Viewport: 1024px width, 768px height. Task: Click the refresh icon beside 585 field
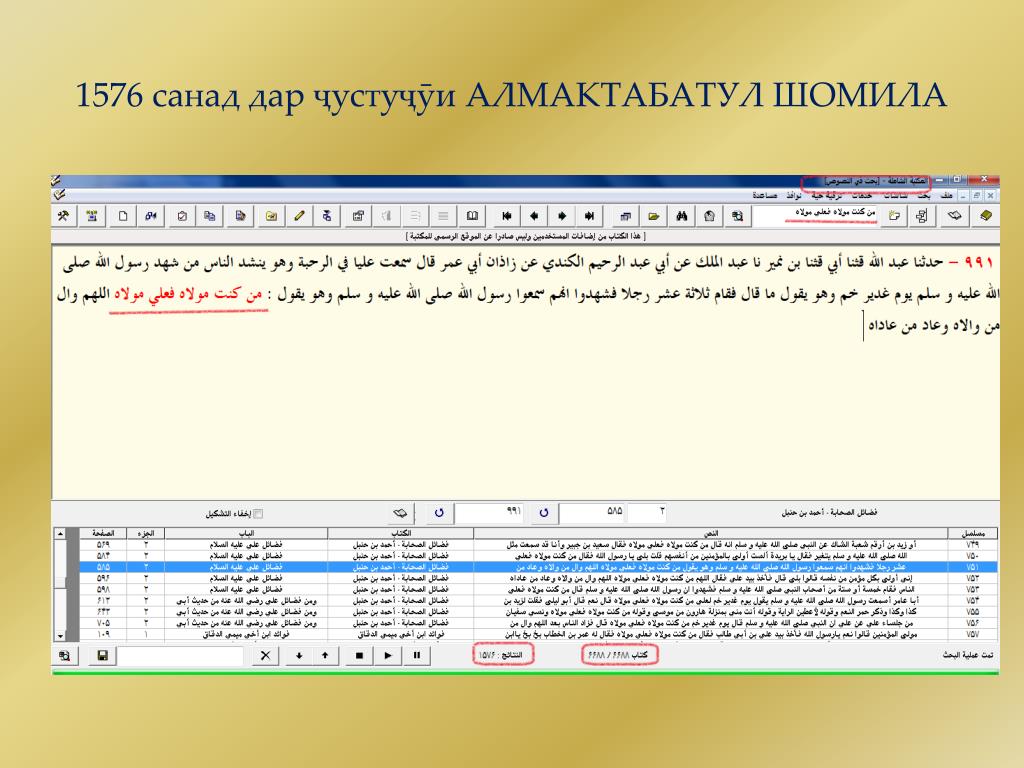544,513
